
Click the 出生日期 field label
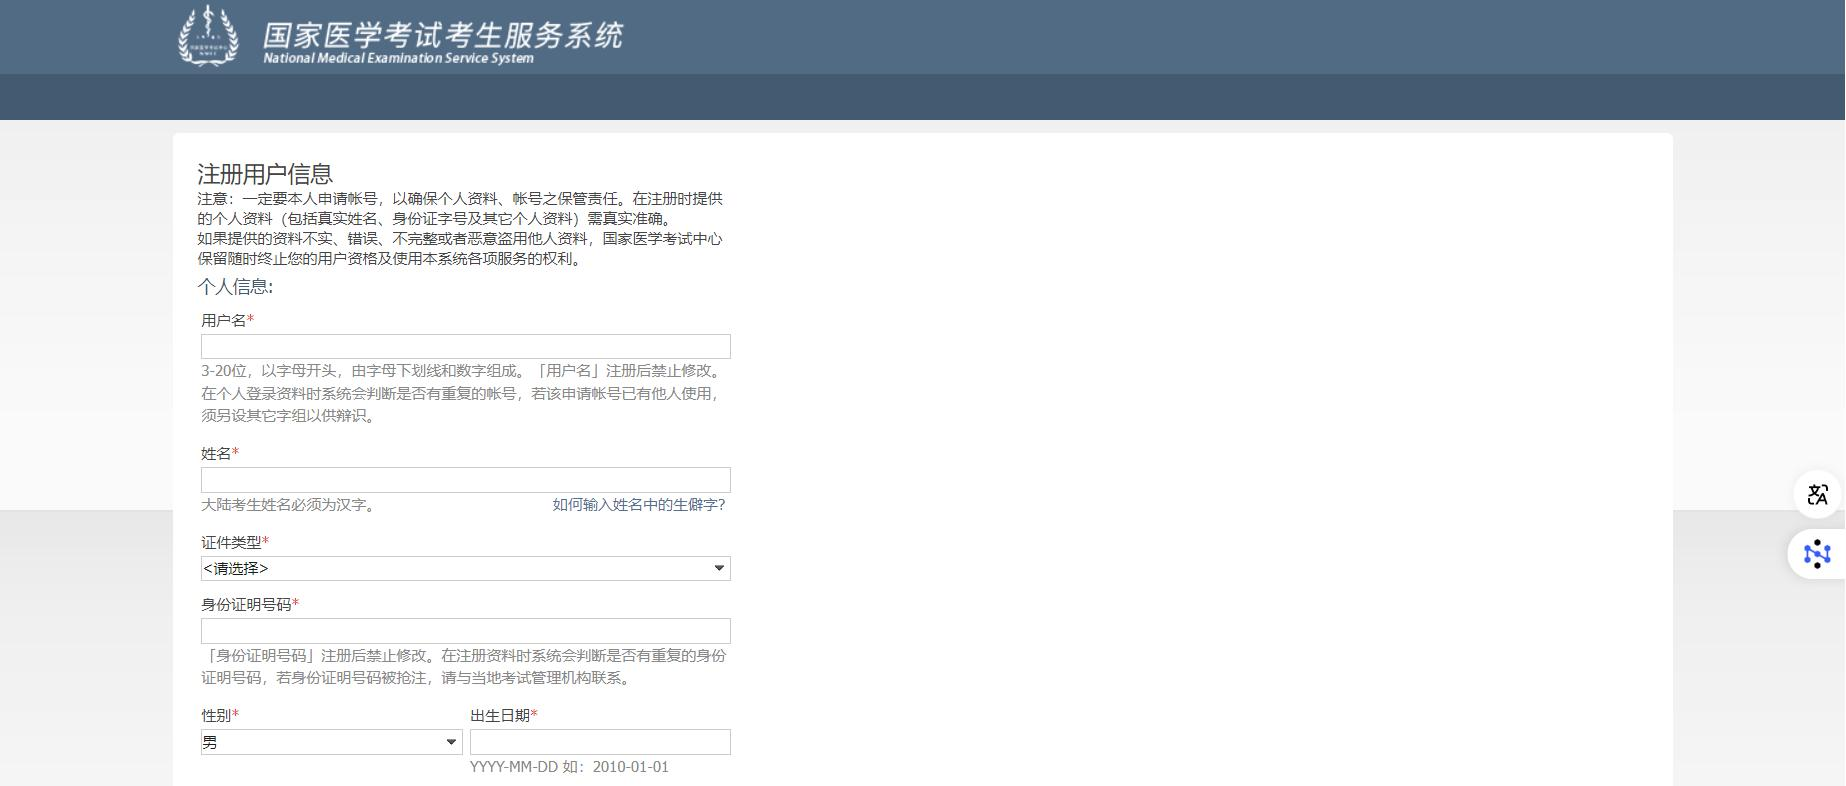[500, 715]
